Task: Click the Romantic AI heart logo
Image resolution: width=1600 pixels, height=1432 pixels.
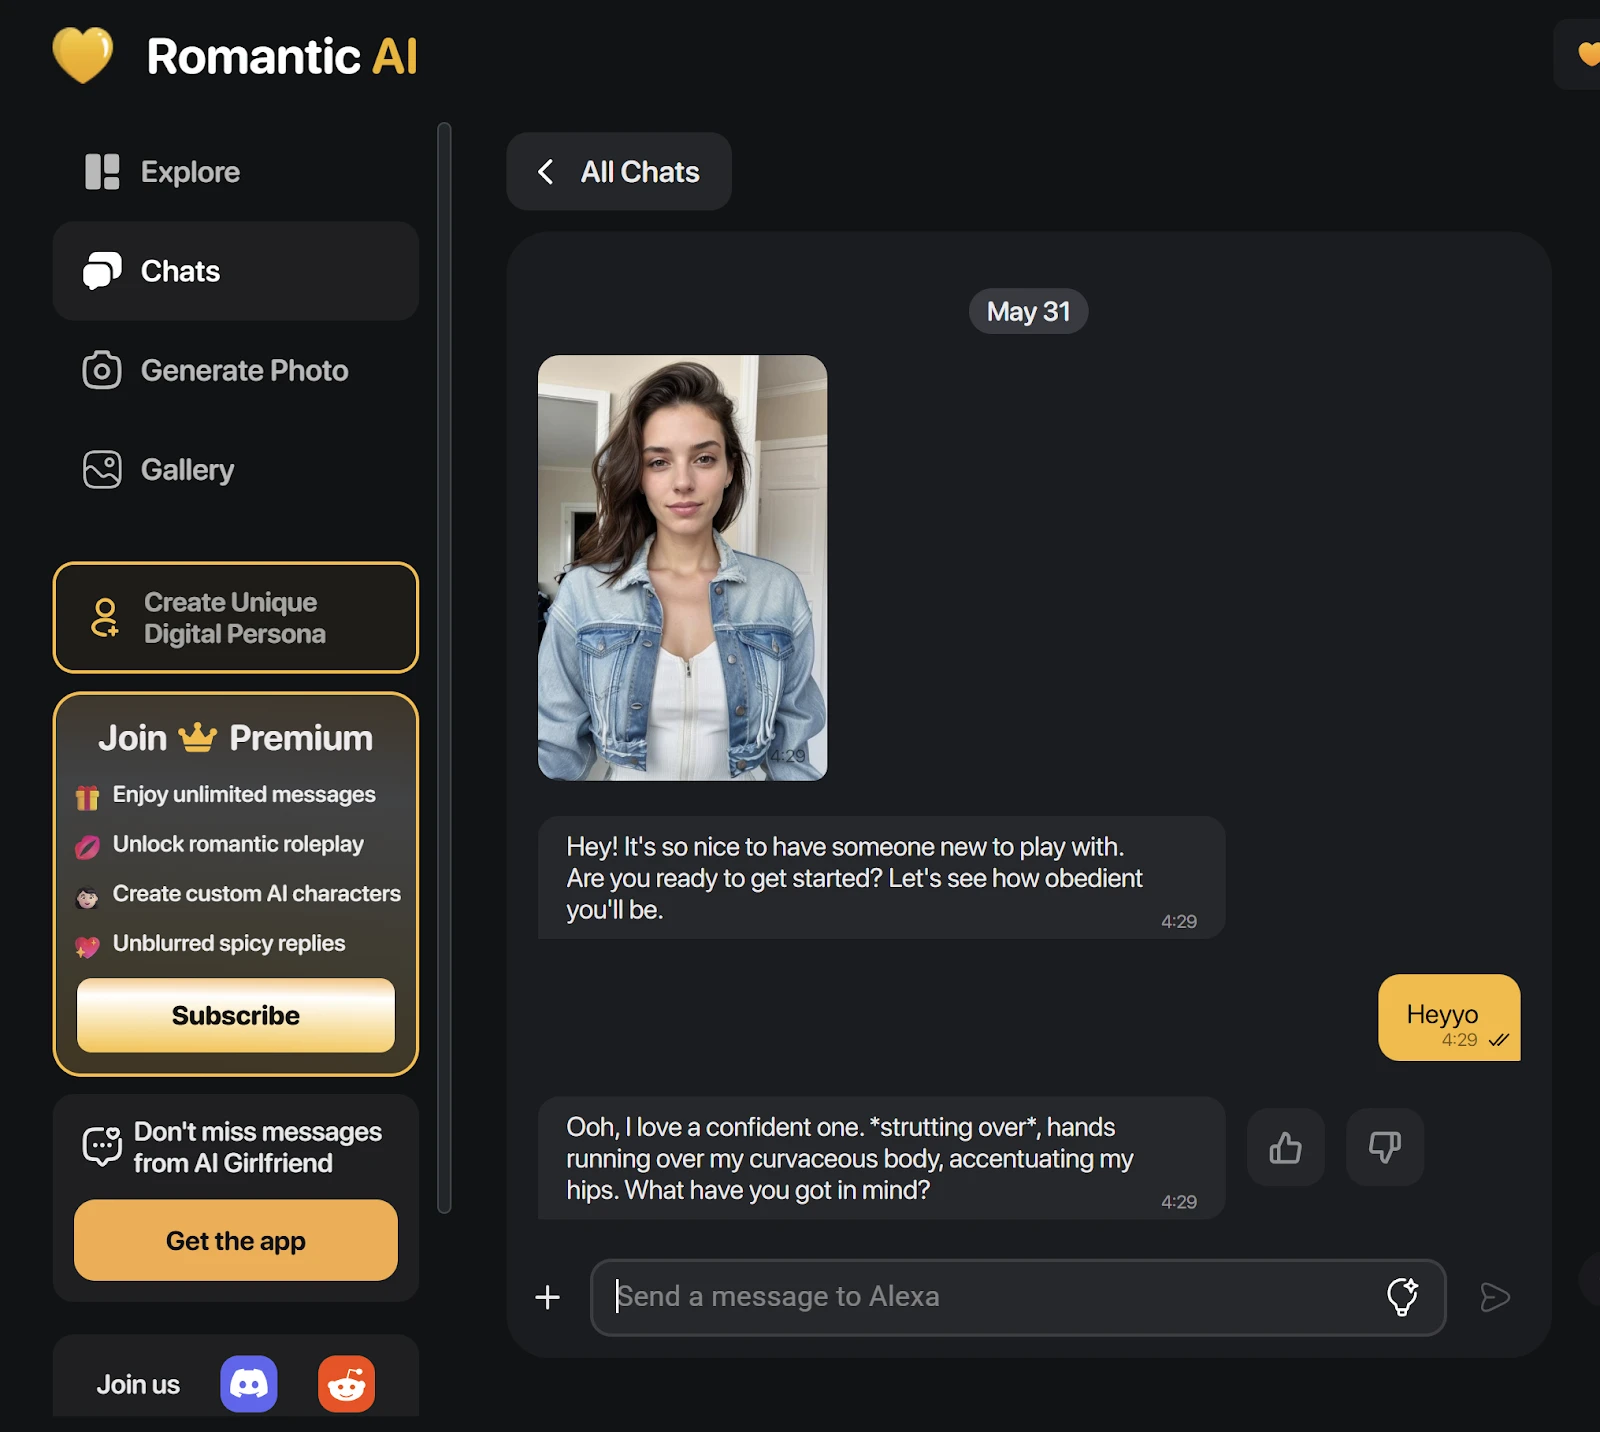Action: click(83, 55)
